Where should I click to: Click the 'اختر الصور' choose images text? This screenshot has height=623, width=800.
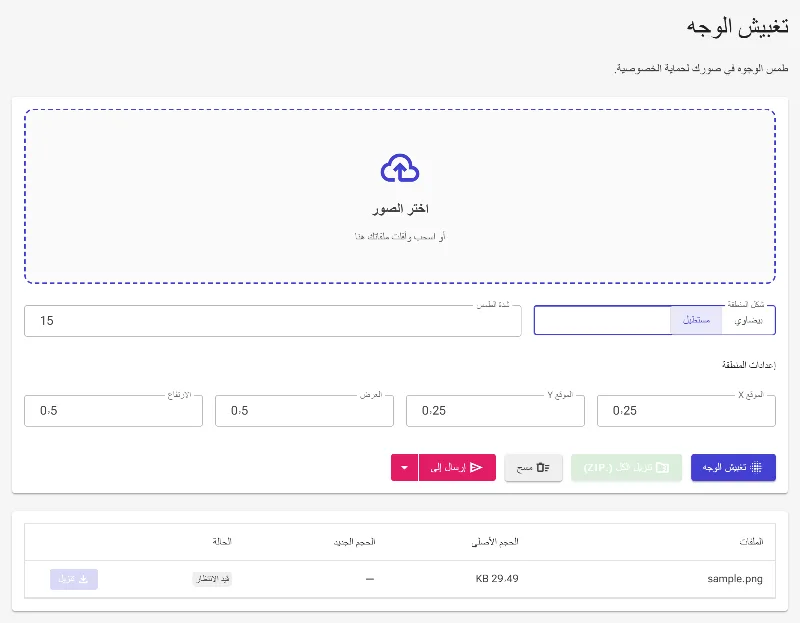401,209
